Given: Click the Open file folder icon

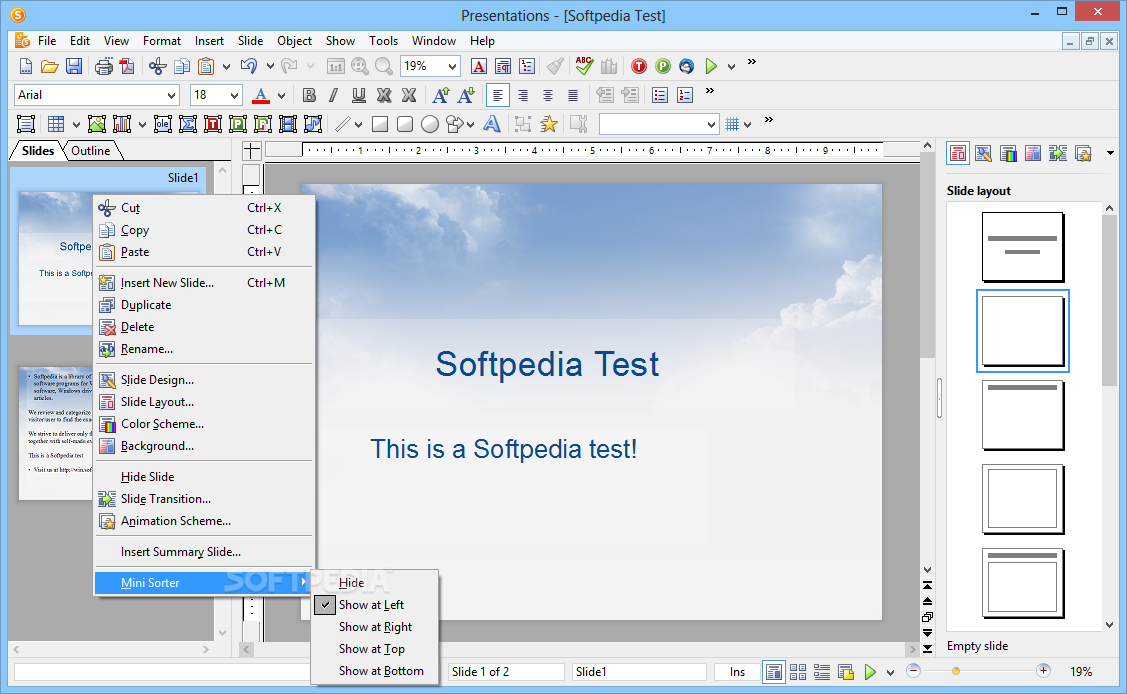Looking at the screenshot, I should (x=49, y=66).
